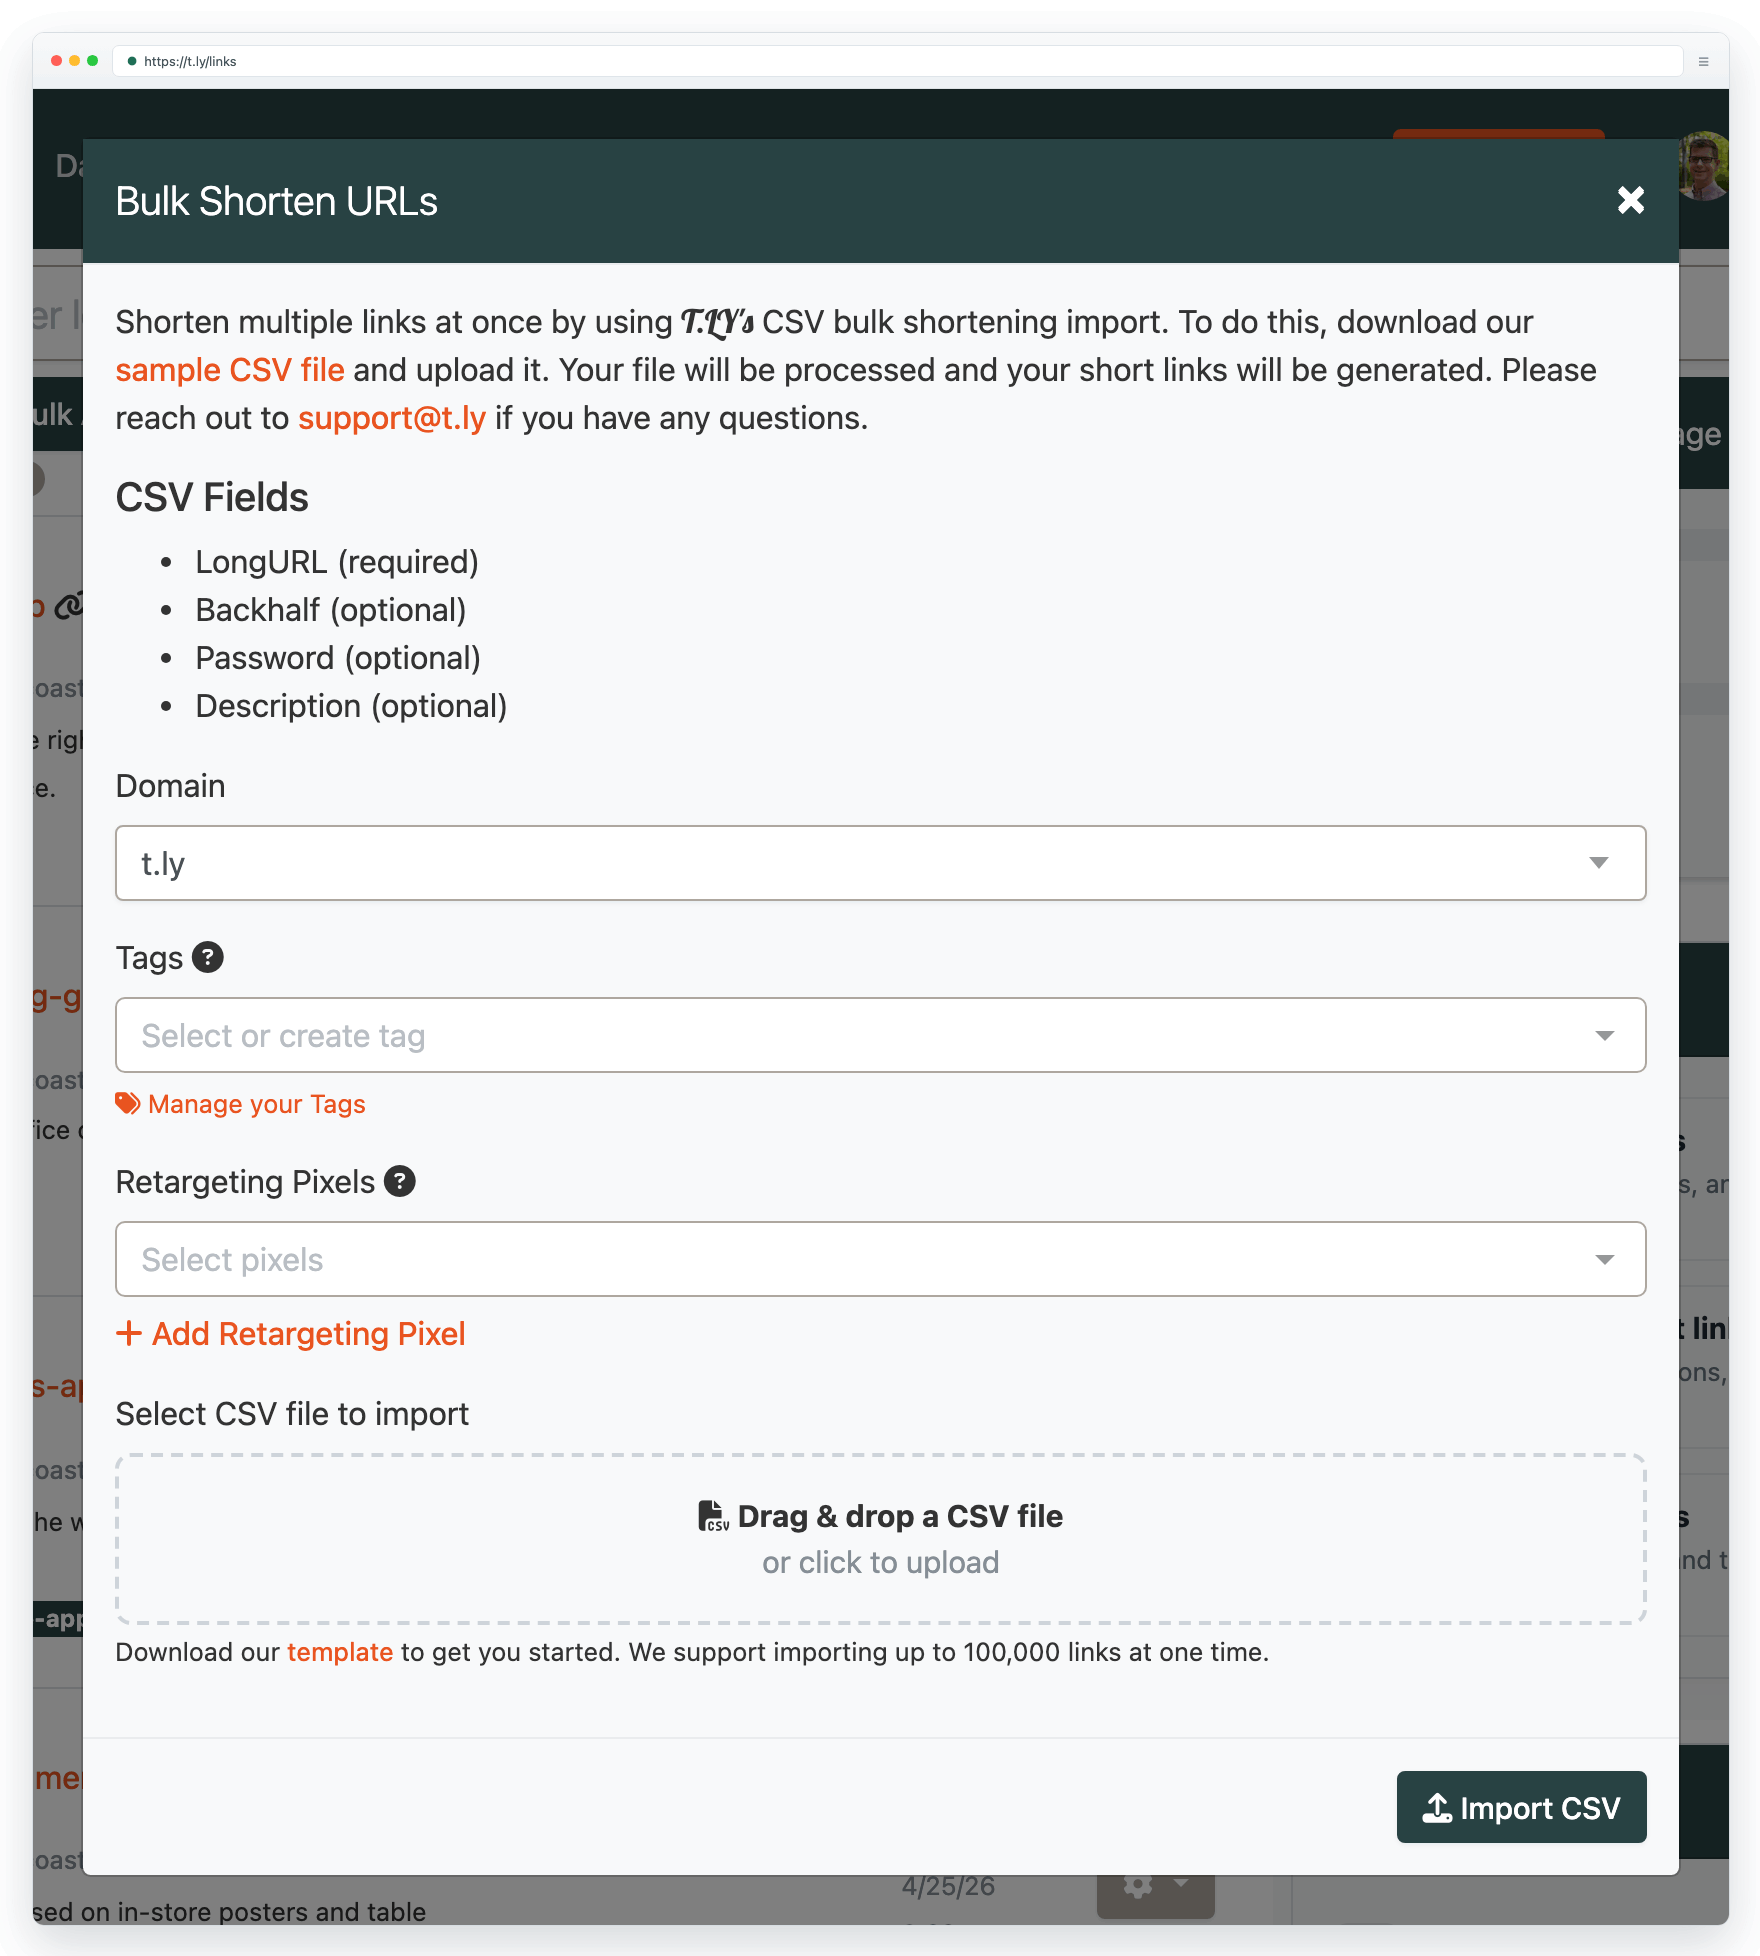
Task: Click the 4/25/26 date behind the dialog
Action: [948, 1886]
